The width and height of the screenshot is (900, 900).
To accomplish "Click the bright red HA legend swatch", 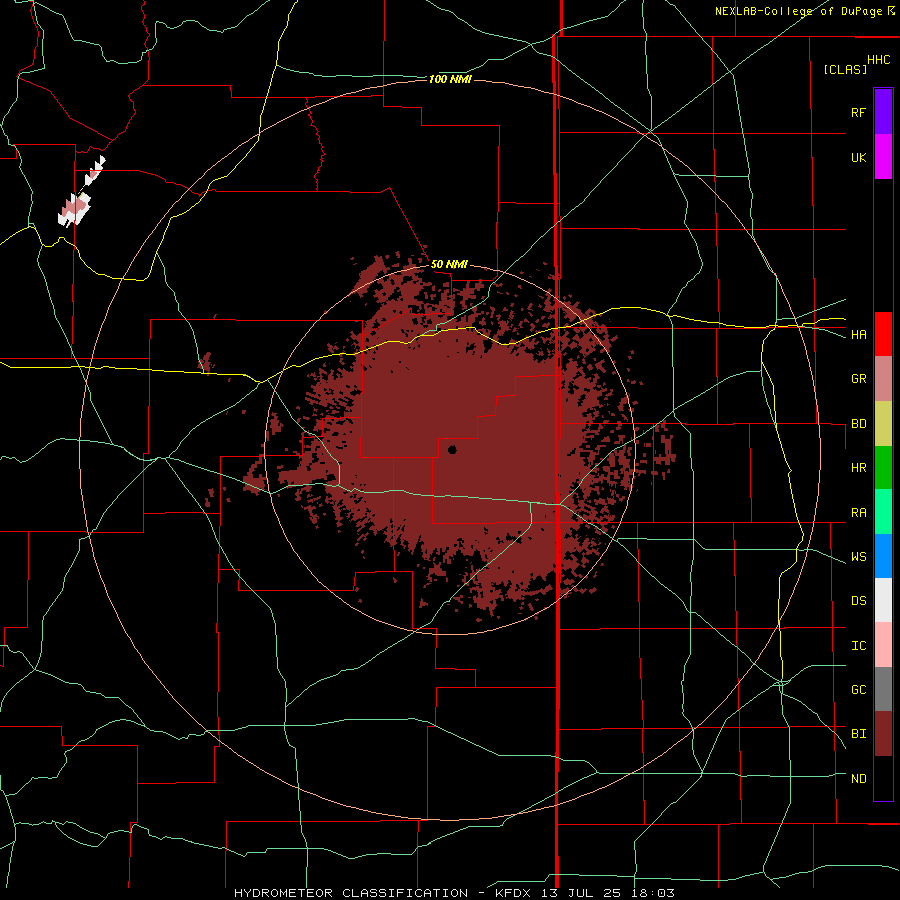I will [x=883, y=334].
